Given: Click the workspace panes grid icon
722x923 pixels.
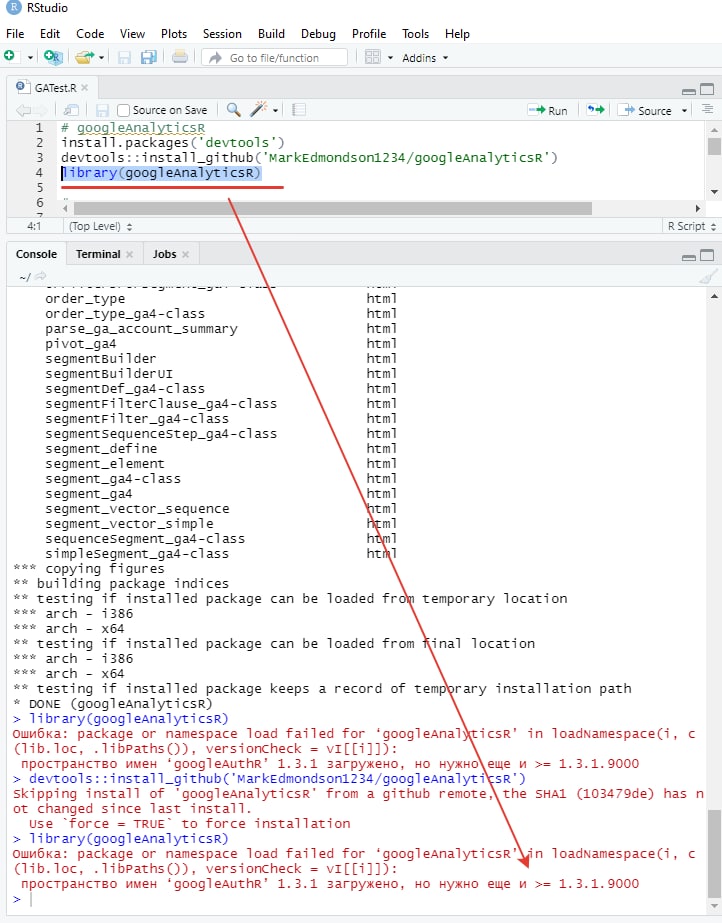Looking at the screenshot, I should [372, 57].
